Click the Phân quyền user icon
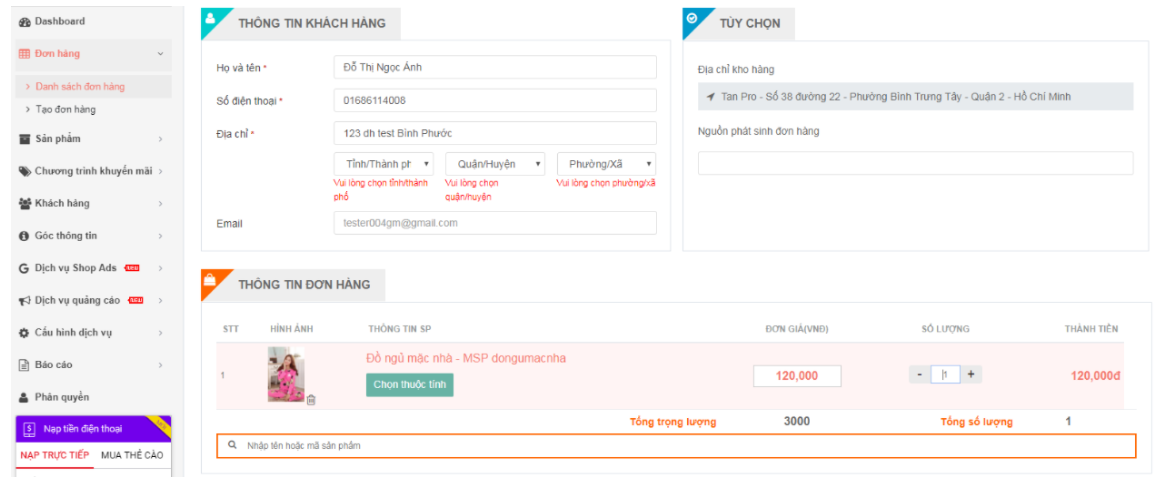The width and height of the screenshot is (1165, 481). coord(25,397)
